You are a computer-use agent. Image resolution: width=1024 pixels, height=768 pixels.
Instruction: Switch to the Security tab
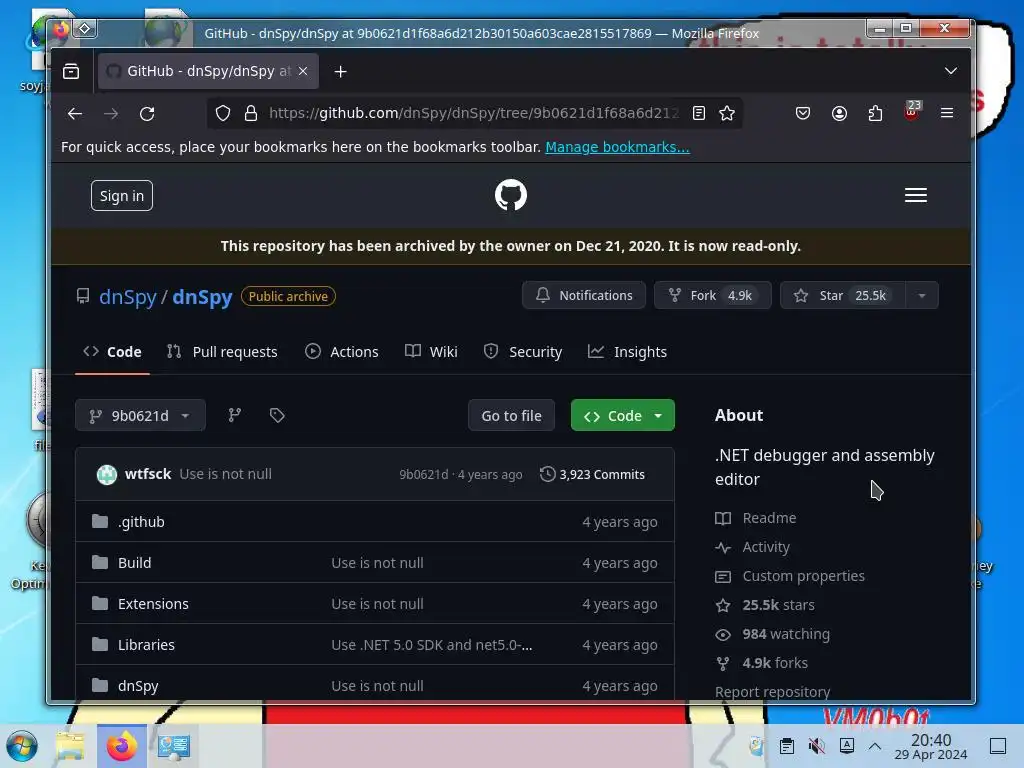[x=522, y=352]
